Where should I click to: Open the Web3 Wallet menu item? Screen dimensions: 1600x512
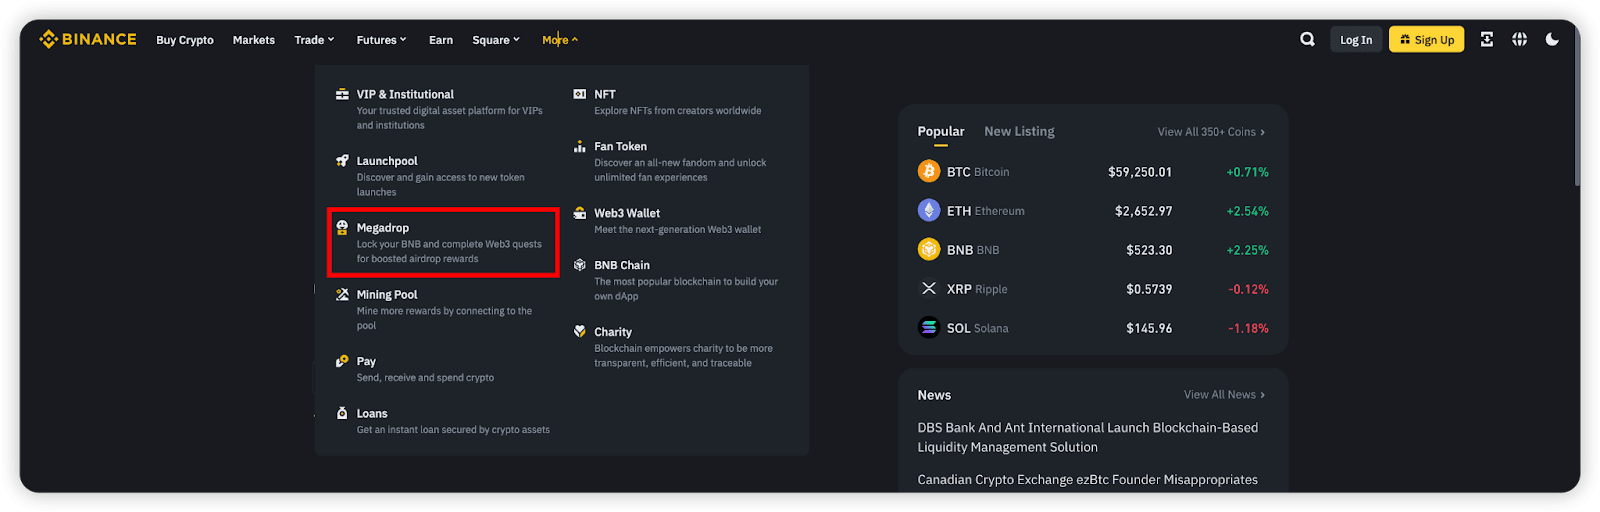pos(627,213)
